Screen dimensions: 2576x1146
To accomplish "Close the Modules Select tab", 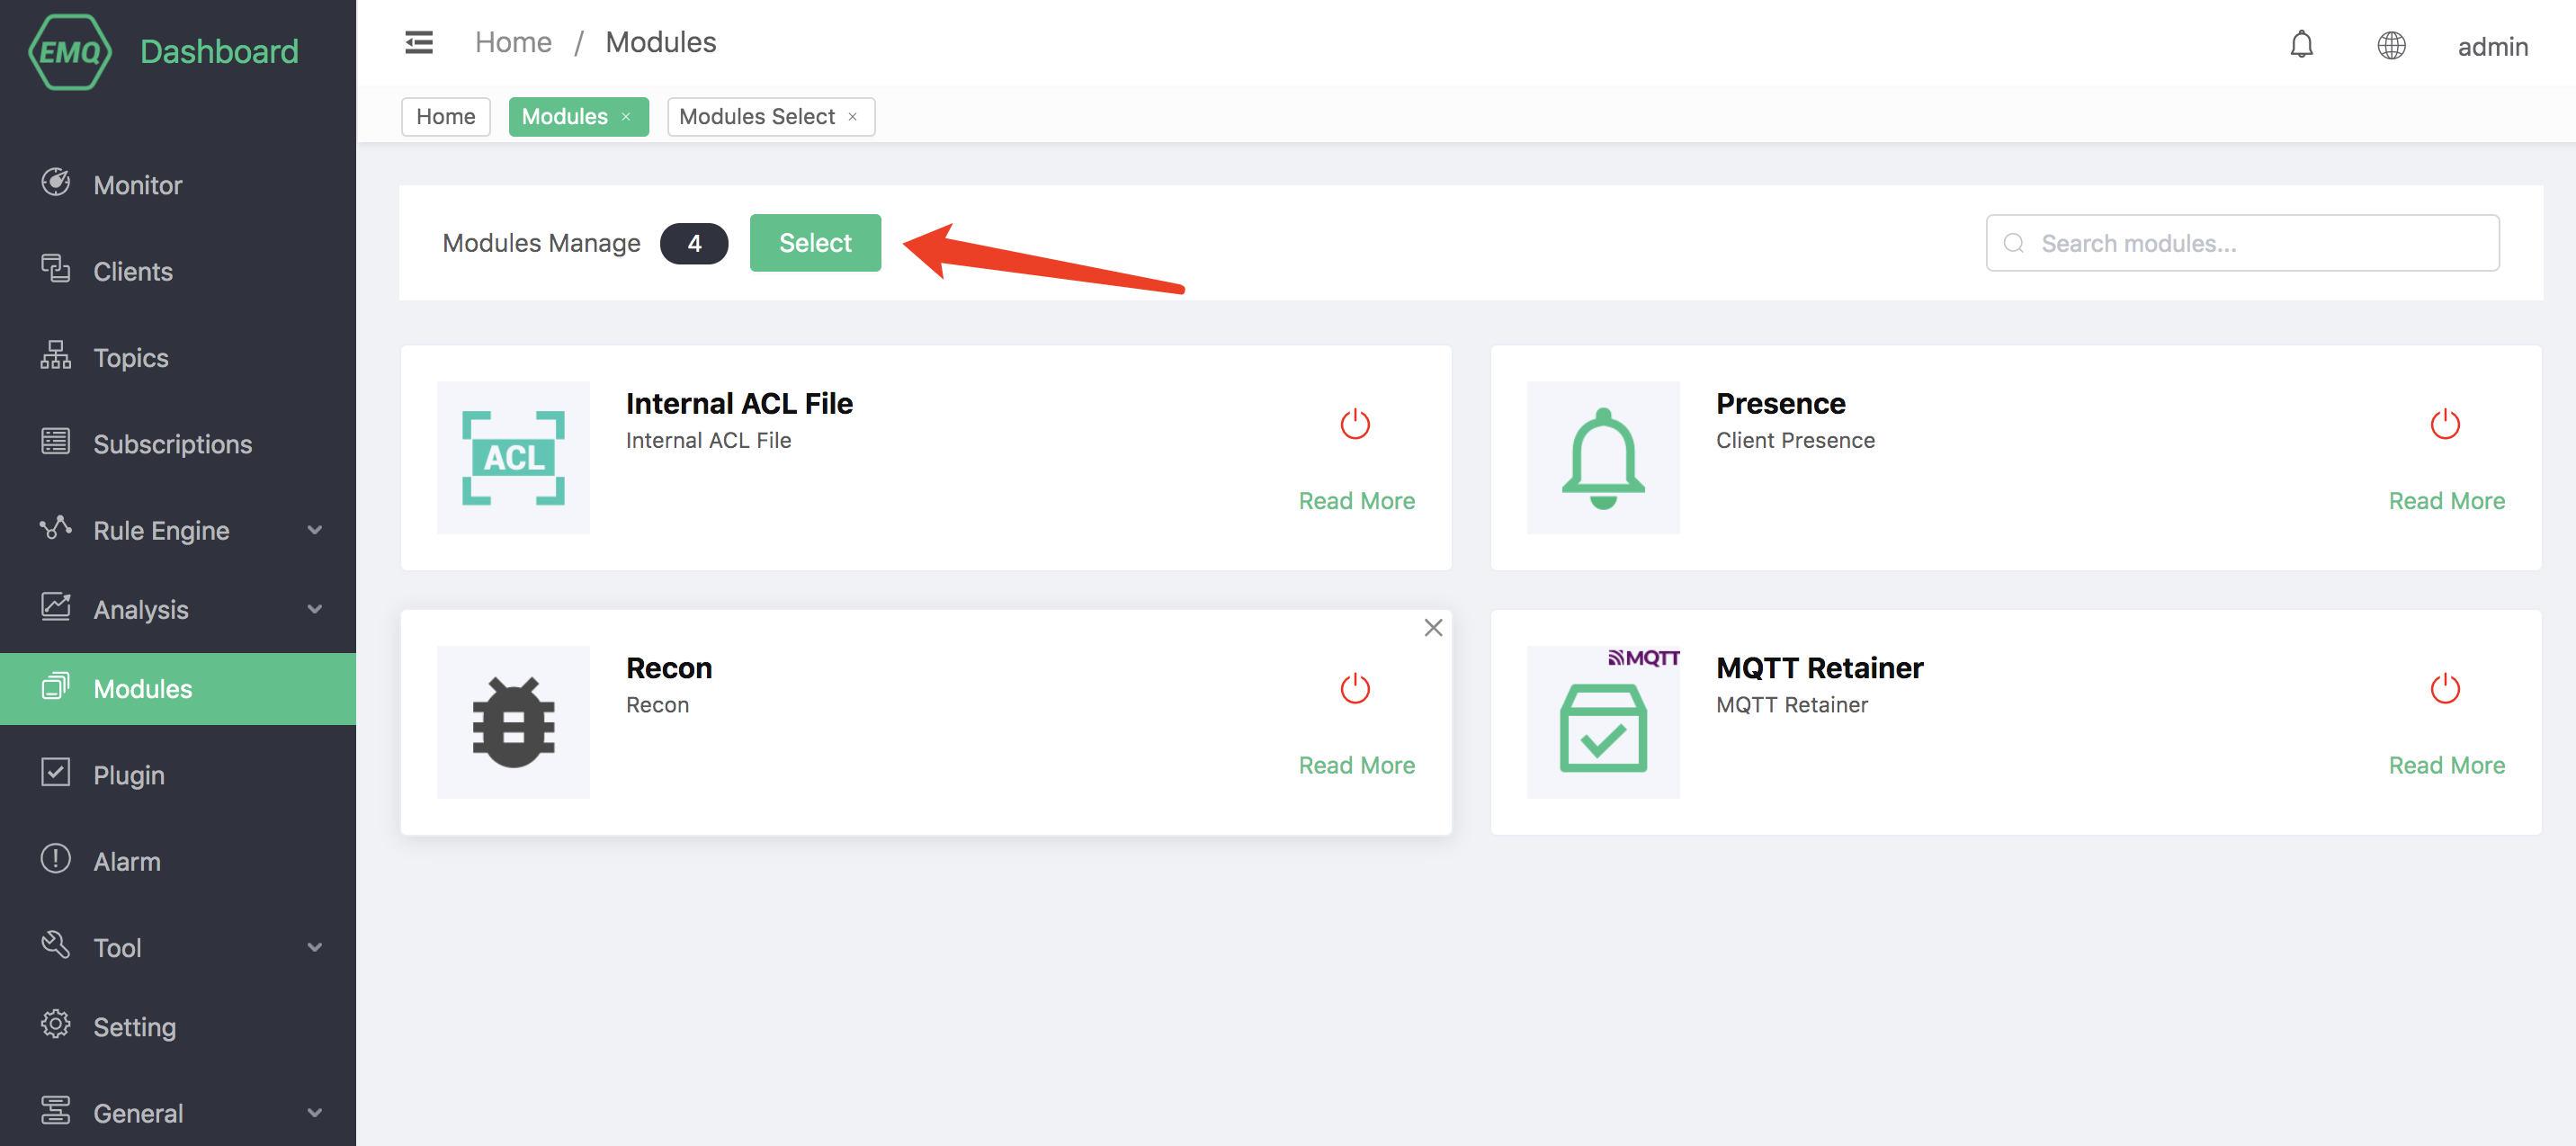I will [x=853, y=117].
